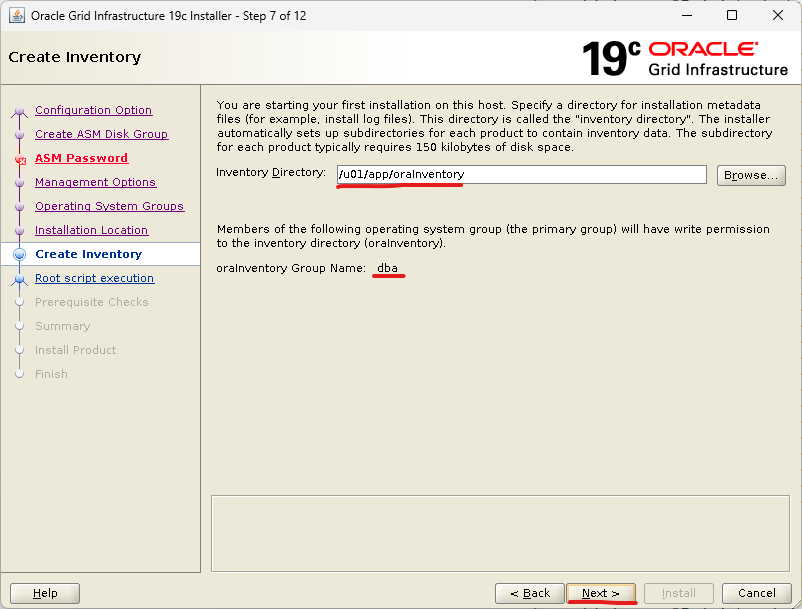This screenshot has height=609, width=802.
Task: Click the Inventory Directory text field
Action: 522,174
